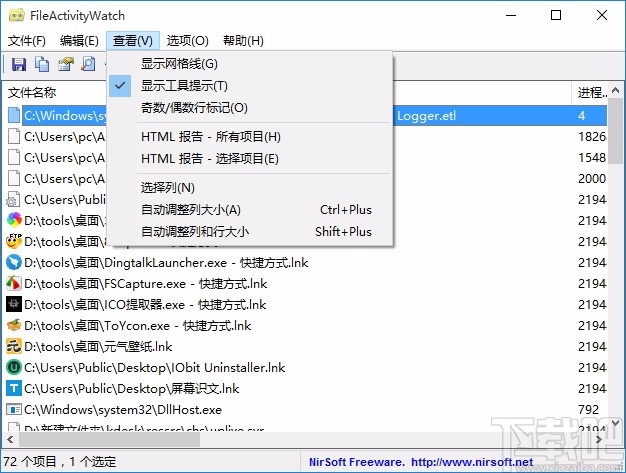Viewport: 626px width, 473px height.
Task: Click the gear file icon of C:\Users\Publi row
Action: tap(14, 200)
